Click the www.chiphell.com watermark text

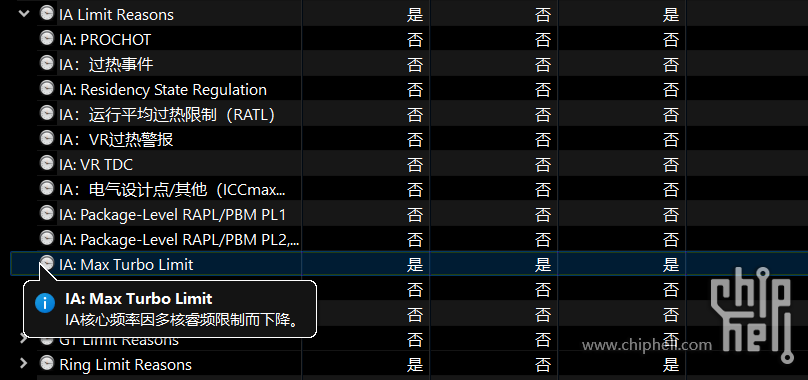point(647,344)
